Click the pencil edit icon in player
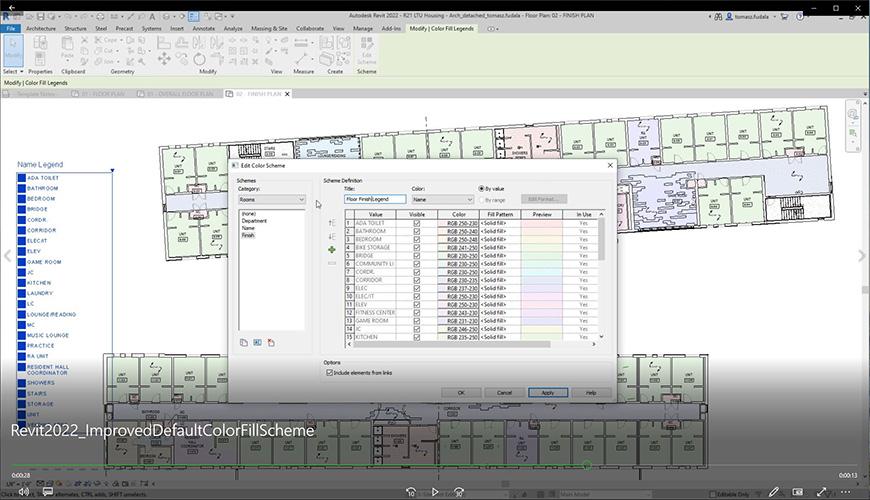870x500 pixels. point(773,492)
